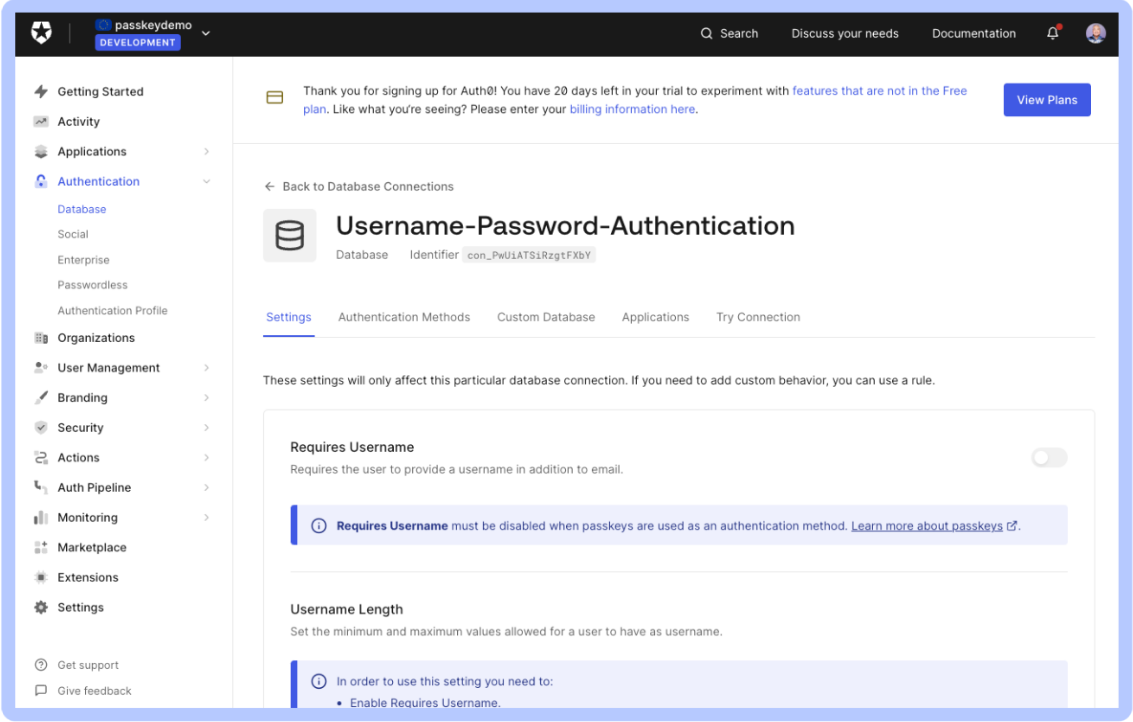Select Passwordless in the sidebar submenu

[92, 285]
